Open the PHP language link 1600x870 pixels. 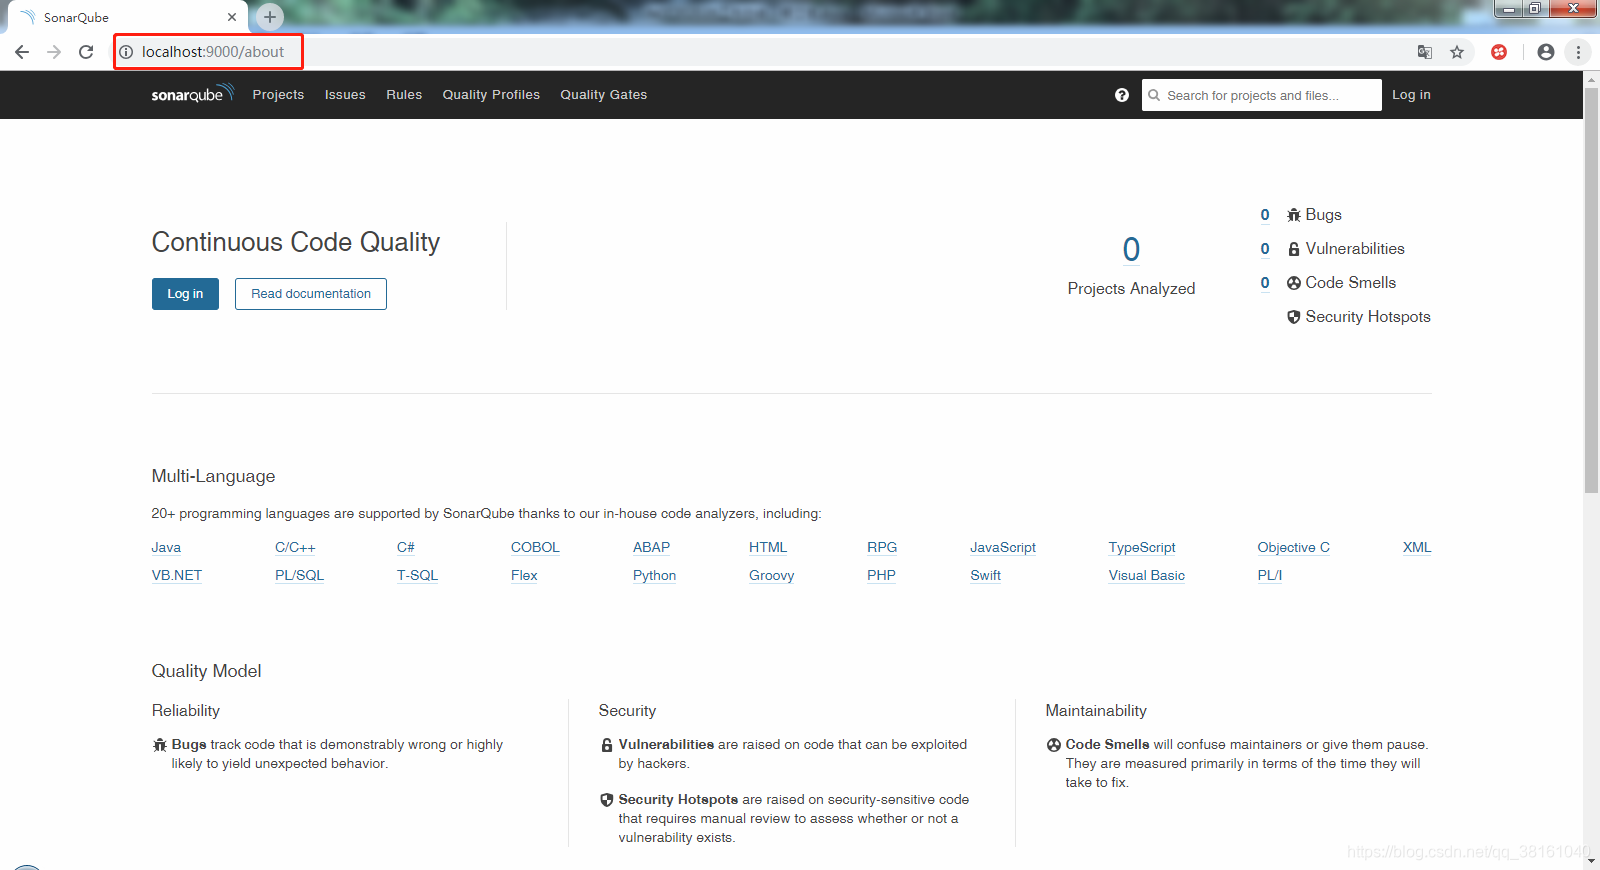pos(881,576)
